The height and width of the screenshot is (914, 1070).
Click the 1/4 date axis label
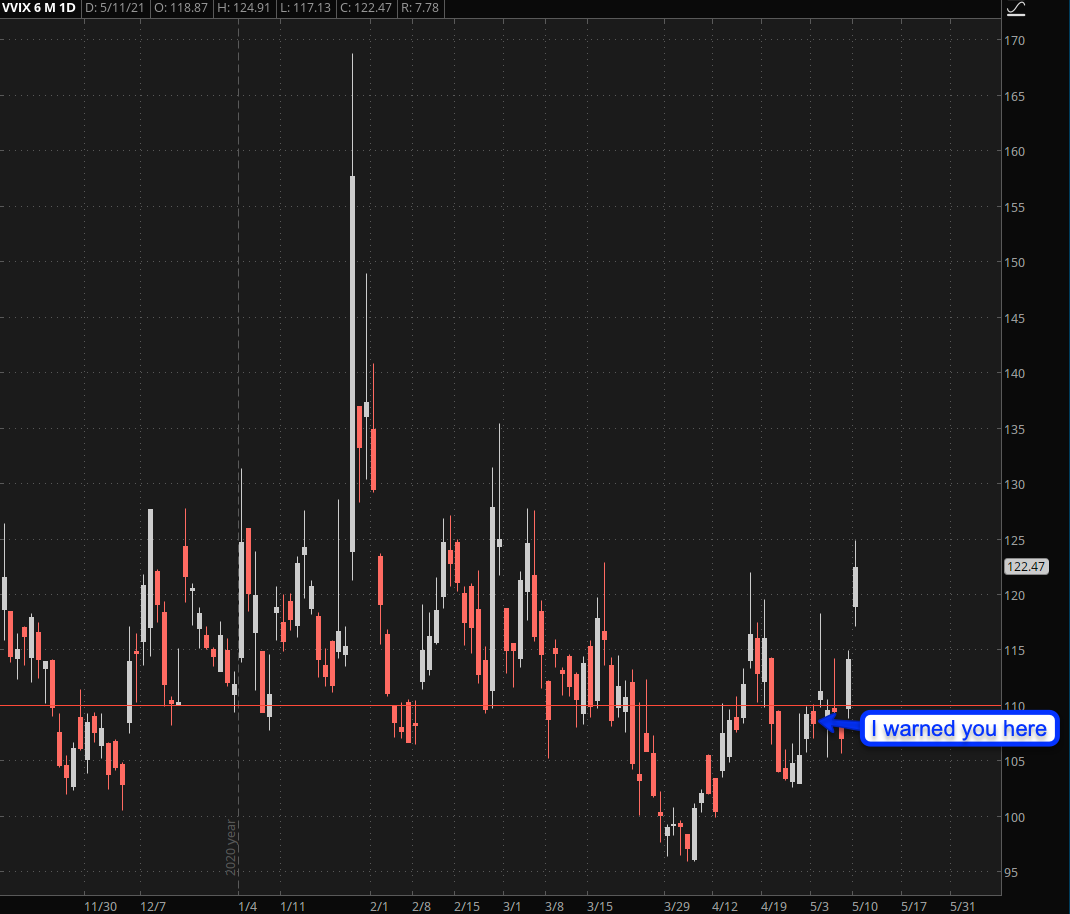pyautogui.click(x=248, y=906)
